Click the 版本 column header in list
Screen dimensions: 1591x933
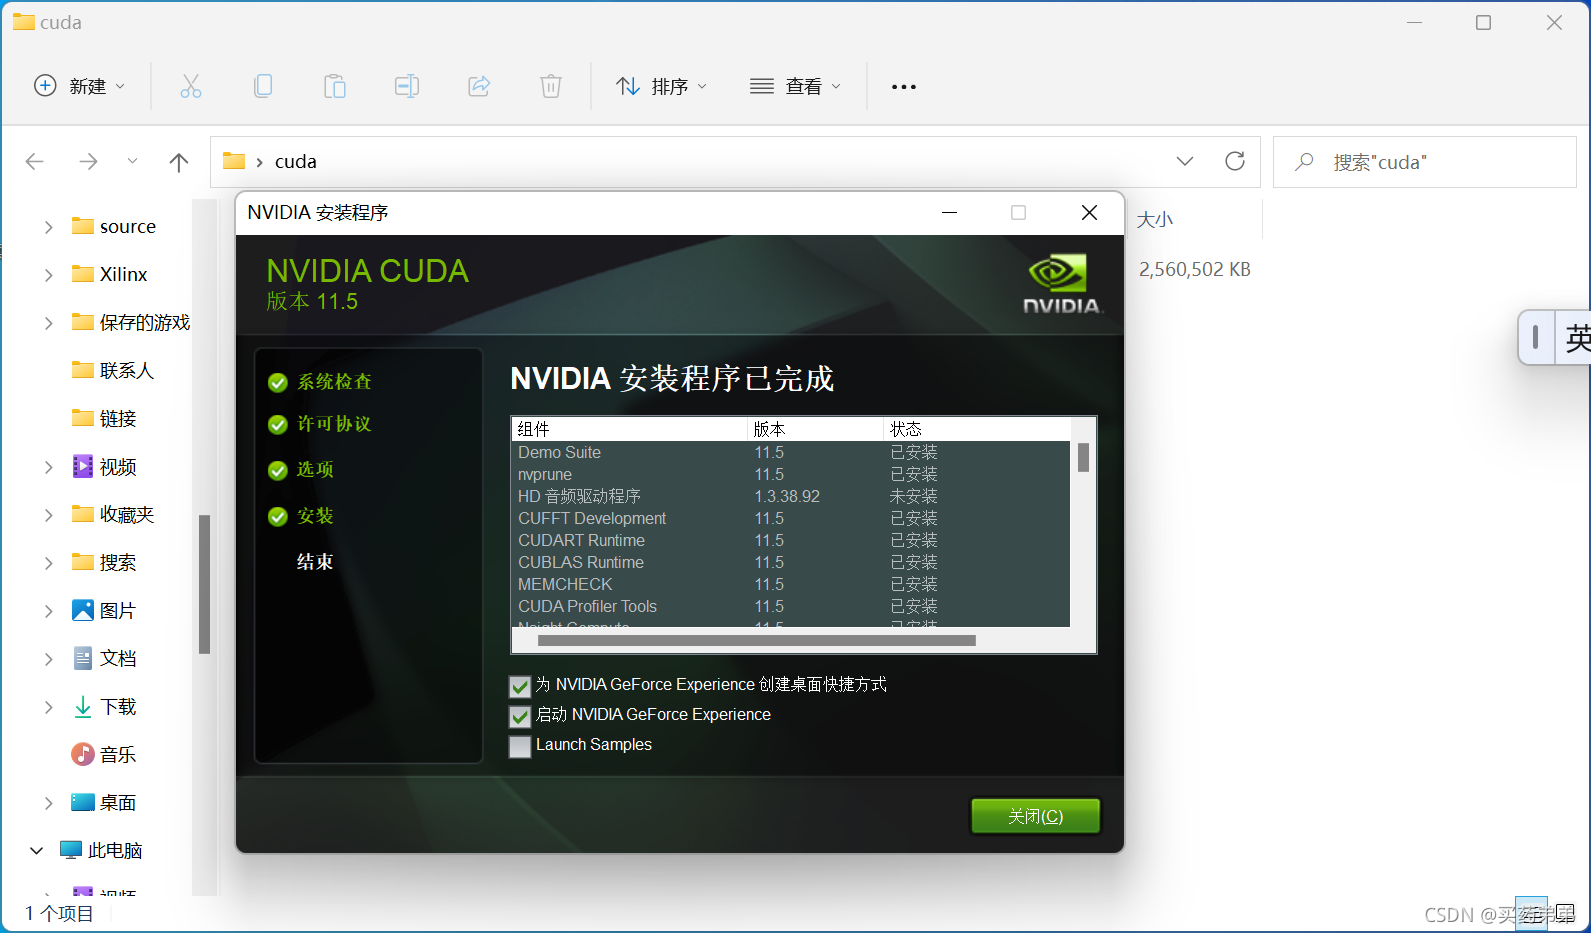coord(816,429)
